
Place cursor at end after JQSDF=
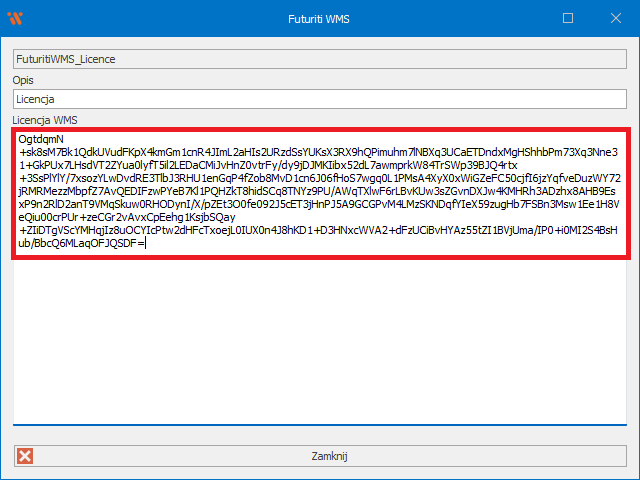147,243
